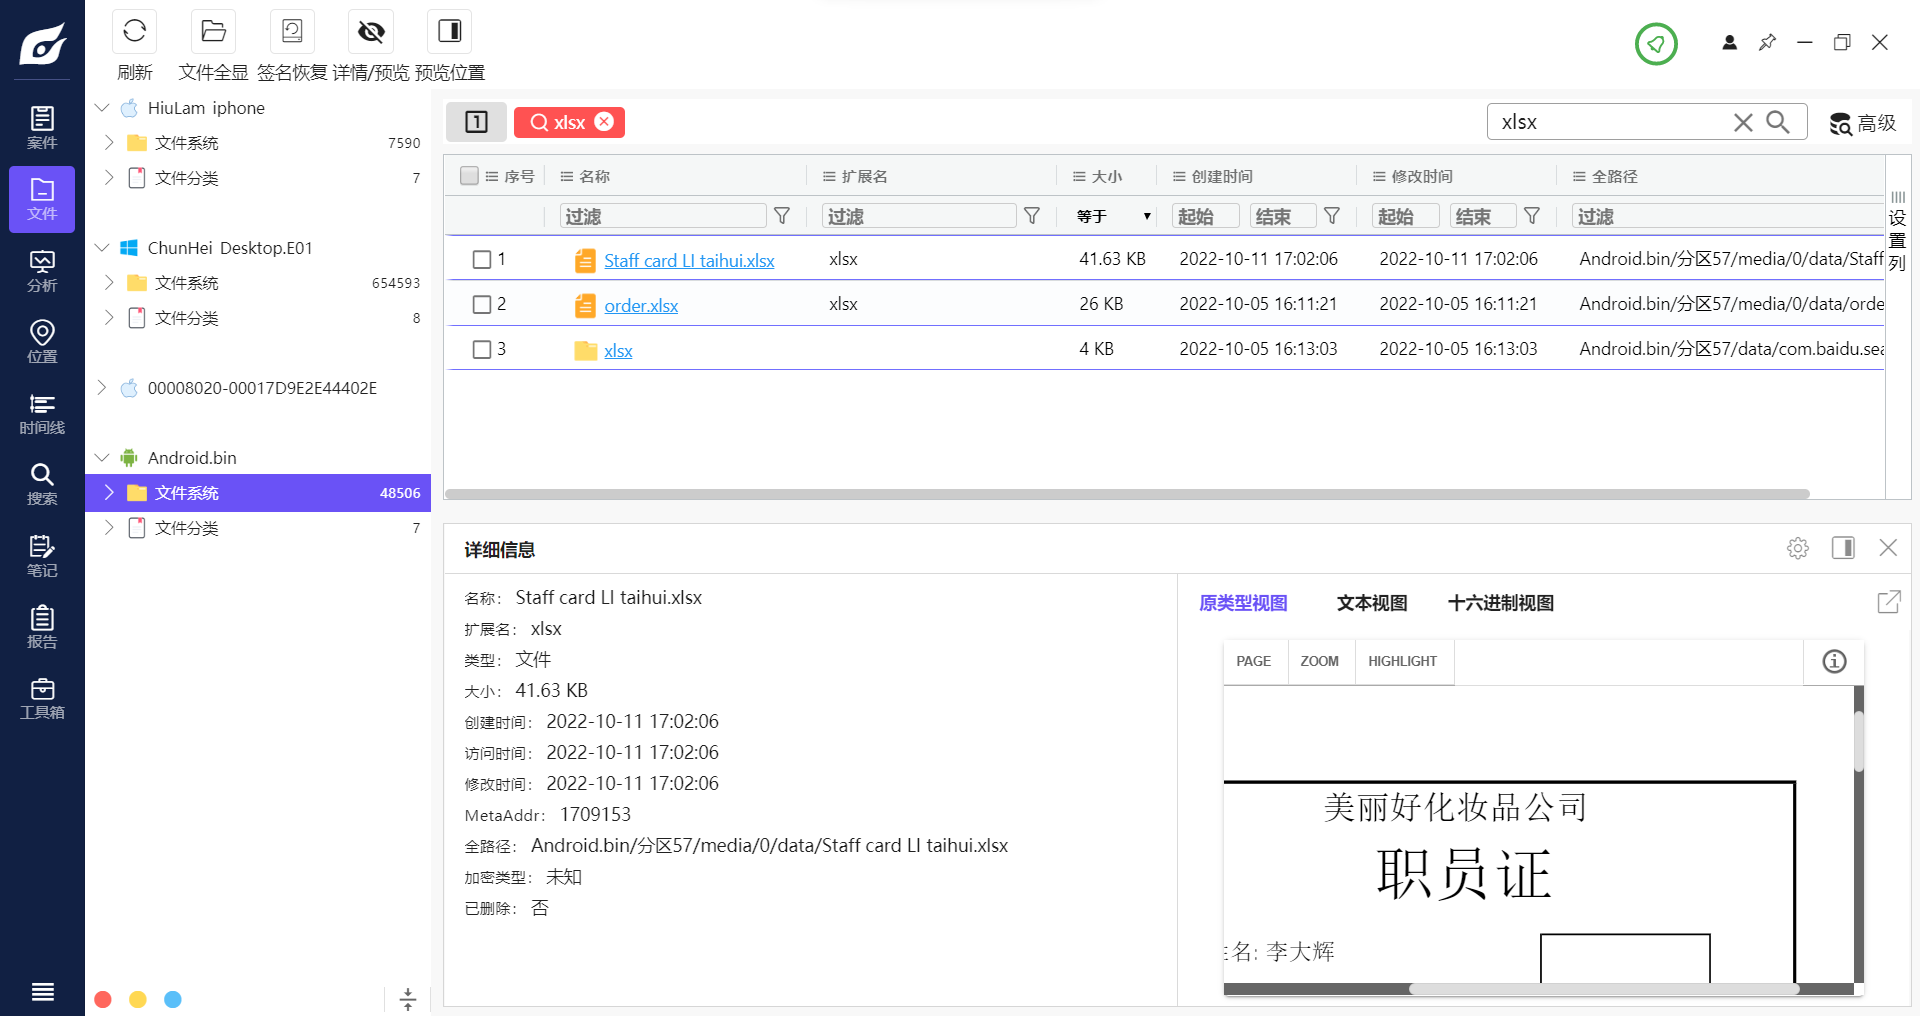Expand 文件系统 under HiuLam iphone
Screen dimensions: 1920x1016
click(x=109, y=142)
